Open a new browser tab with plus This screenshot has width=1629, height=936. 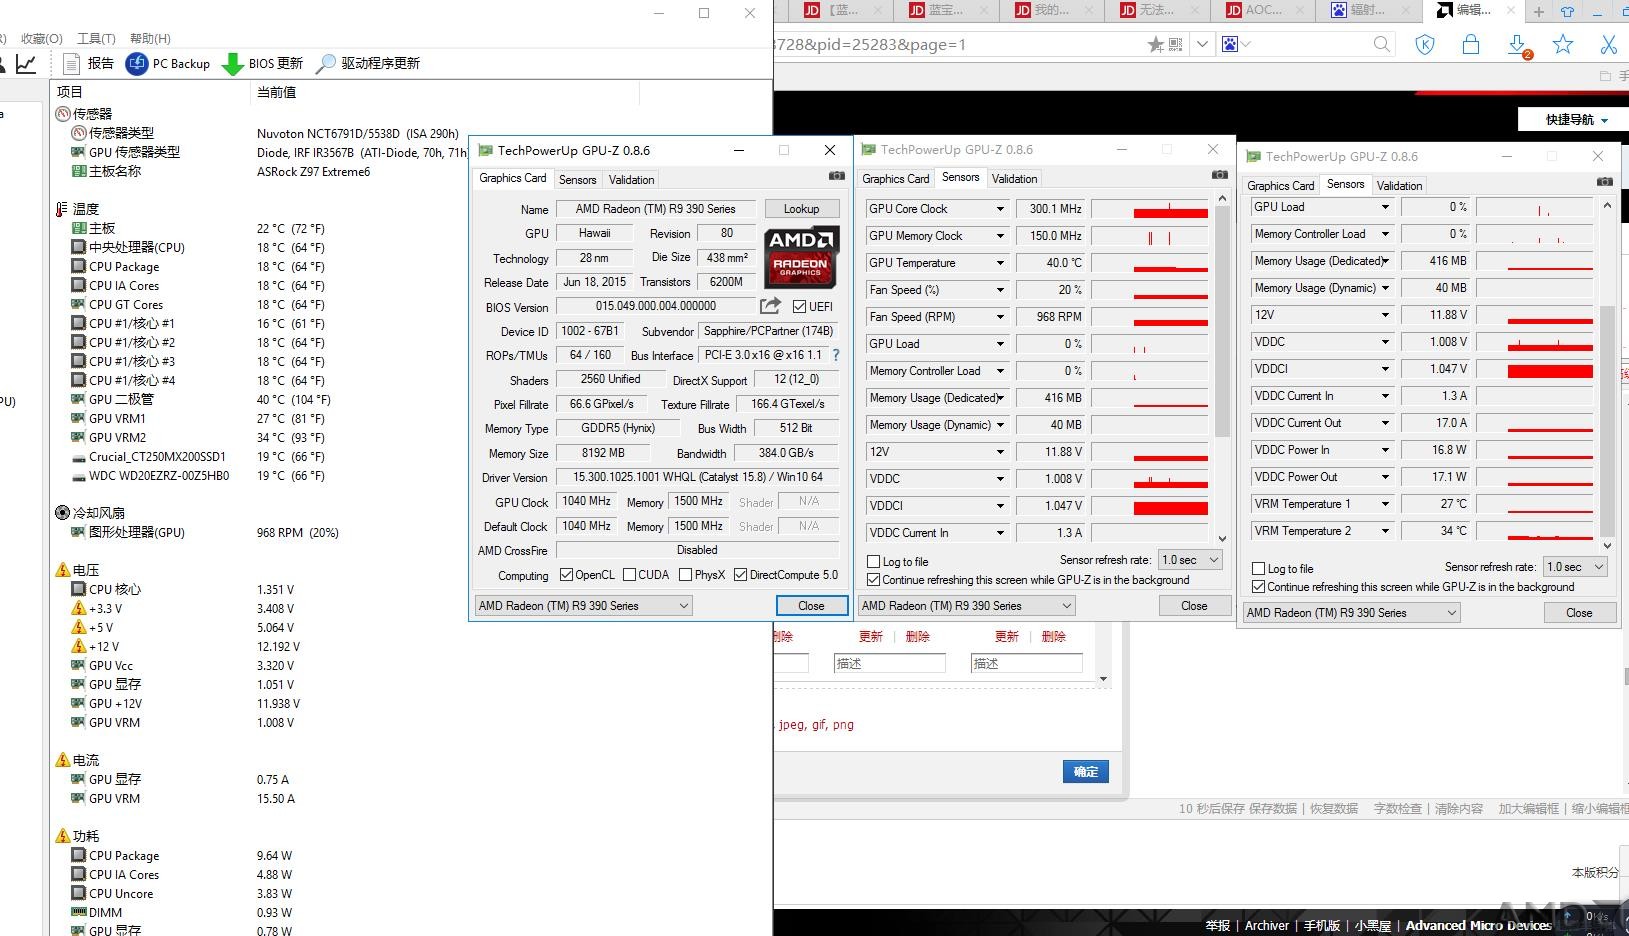point(1539,11)
